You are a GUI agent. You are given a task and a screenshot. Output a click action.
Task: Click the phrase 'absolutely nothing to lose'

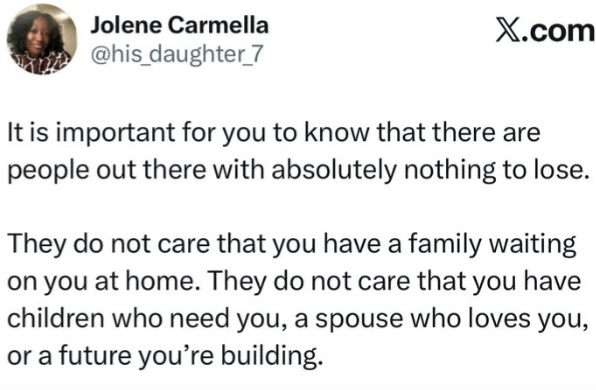pos(426,169)
